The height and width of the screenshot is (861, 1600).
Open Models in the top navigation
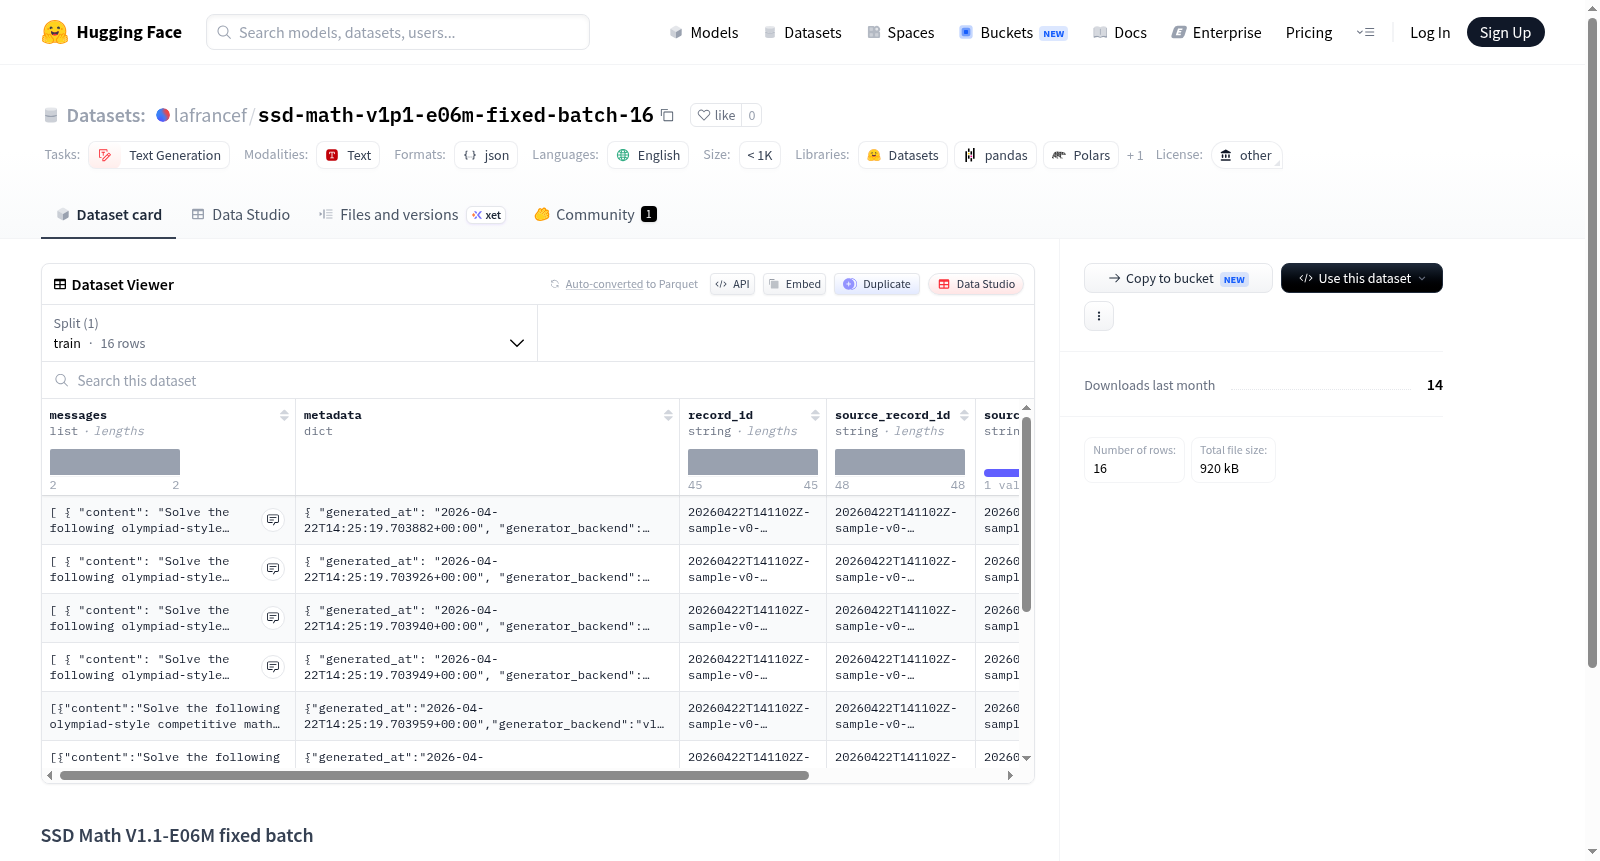tap(704, 33)
